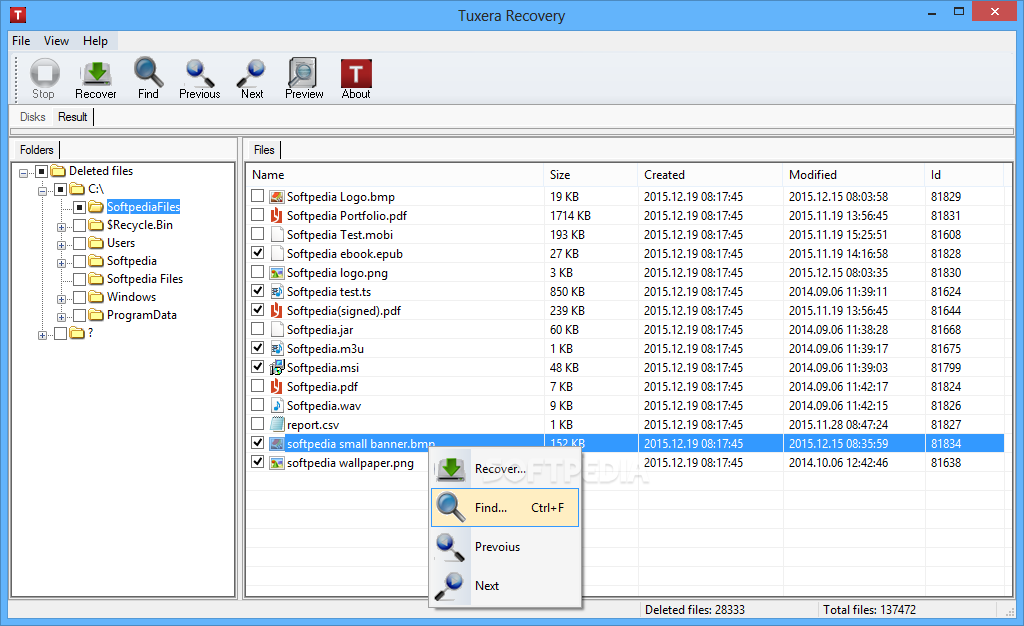
Task: Check the Softpedia.jar checkbox
Action: [x=257, y=328]
